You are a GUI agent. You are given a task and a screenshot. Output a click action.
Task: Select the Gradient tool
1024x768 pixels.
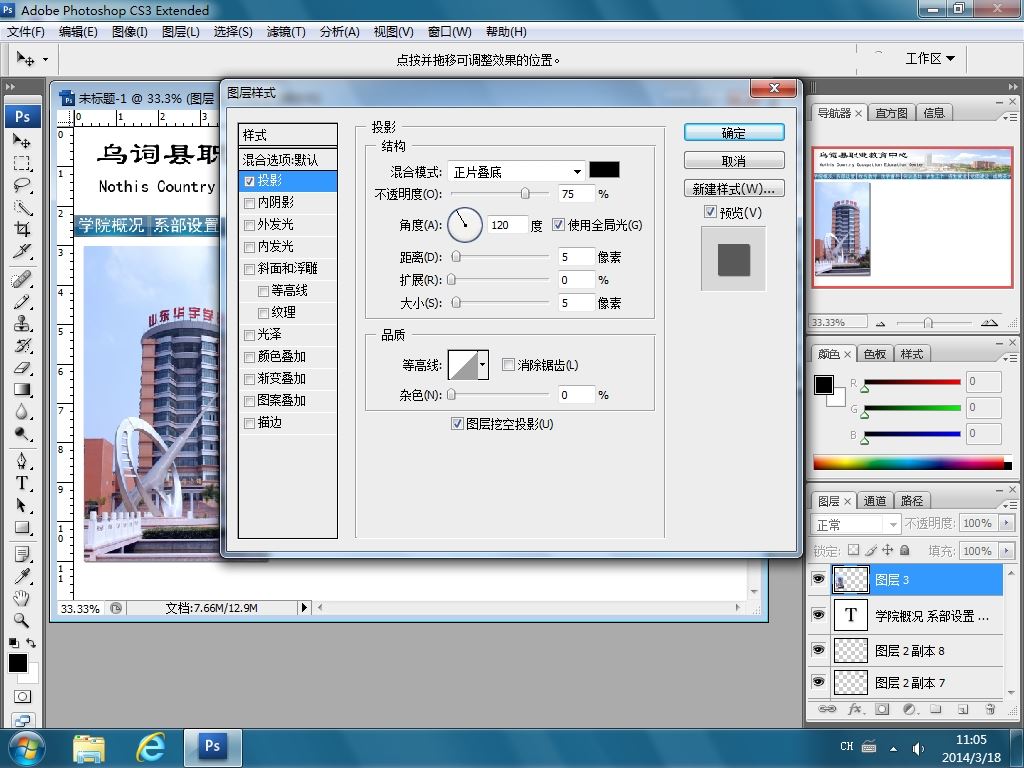click(x=22, y=391)
